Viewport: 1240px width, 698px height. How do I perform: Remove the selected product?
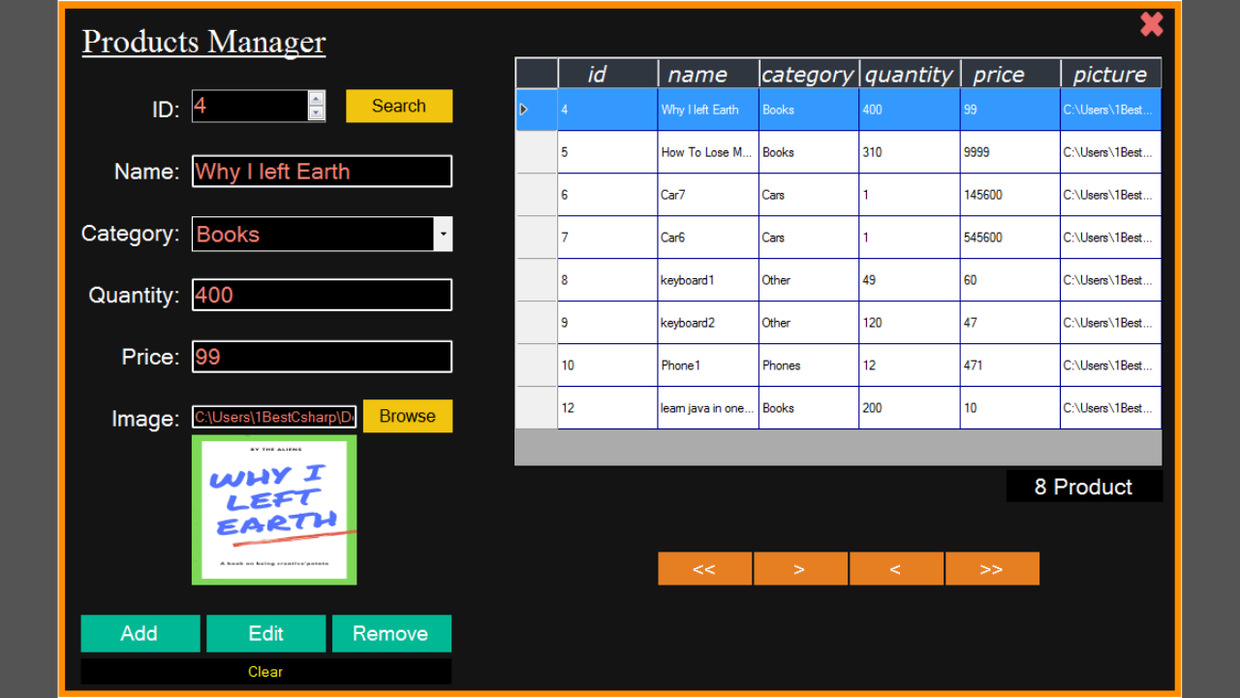point(391,633)
